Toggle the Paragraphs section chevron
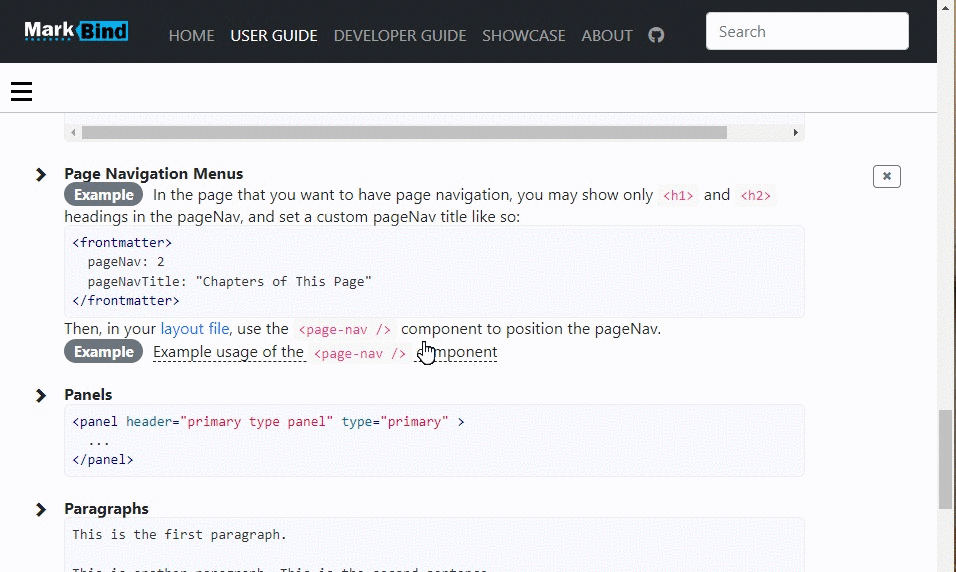This screenshot has height=572, width=956. pyautogui.click(x=41, y=509)
